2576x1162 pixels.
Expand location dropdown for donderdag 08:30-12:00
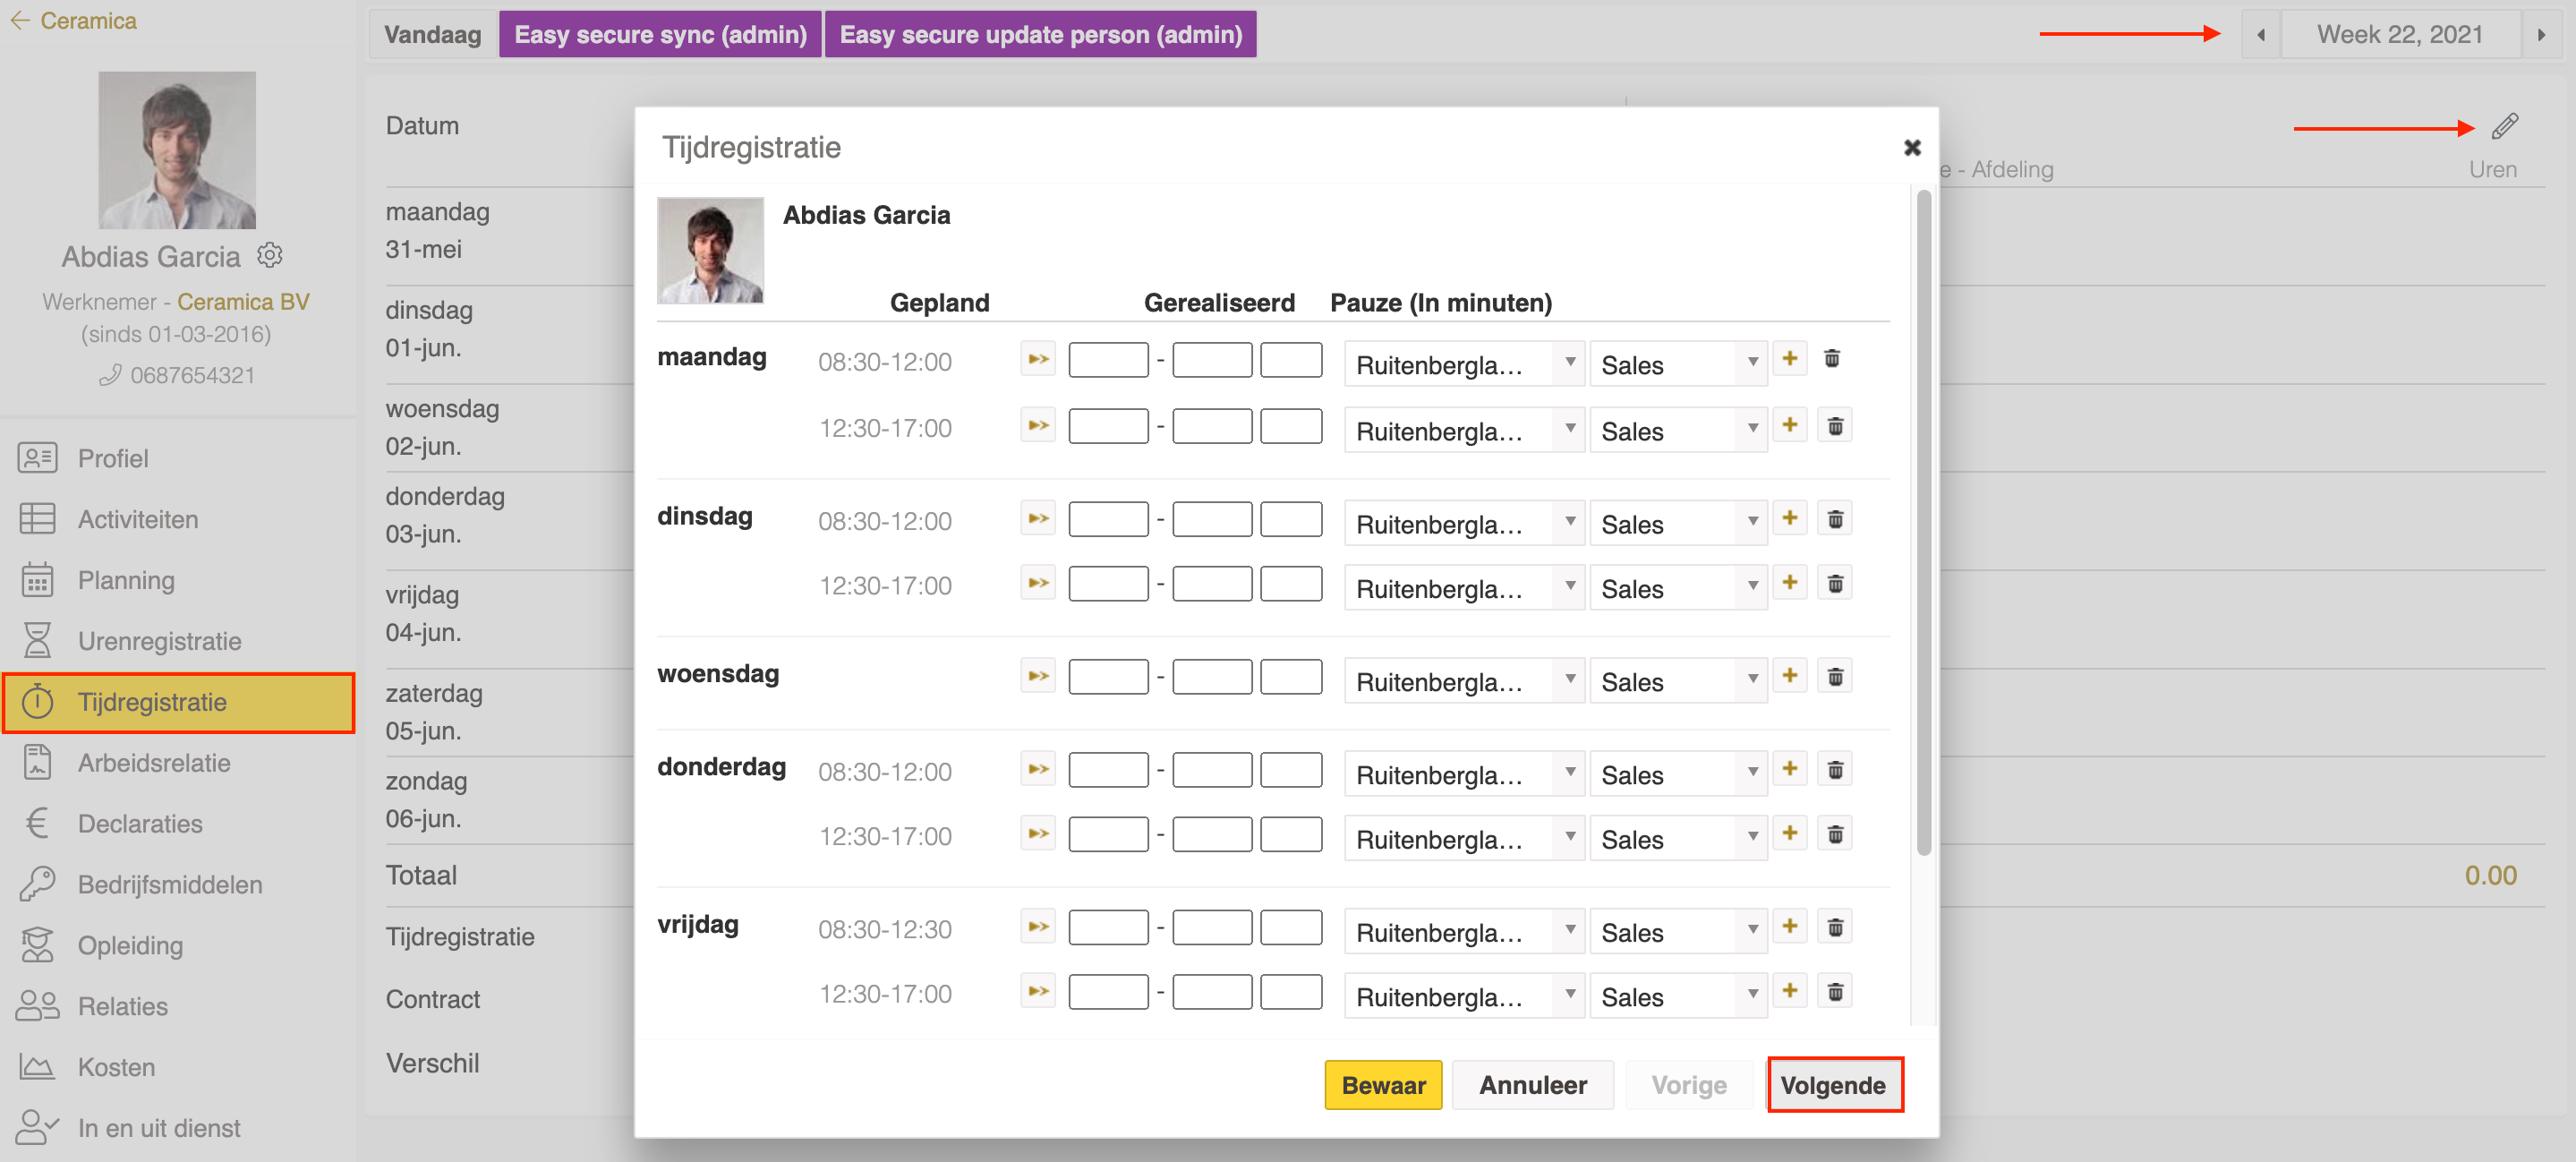click(1463, 774)
